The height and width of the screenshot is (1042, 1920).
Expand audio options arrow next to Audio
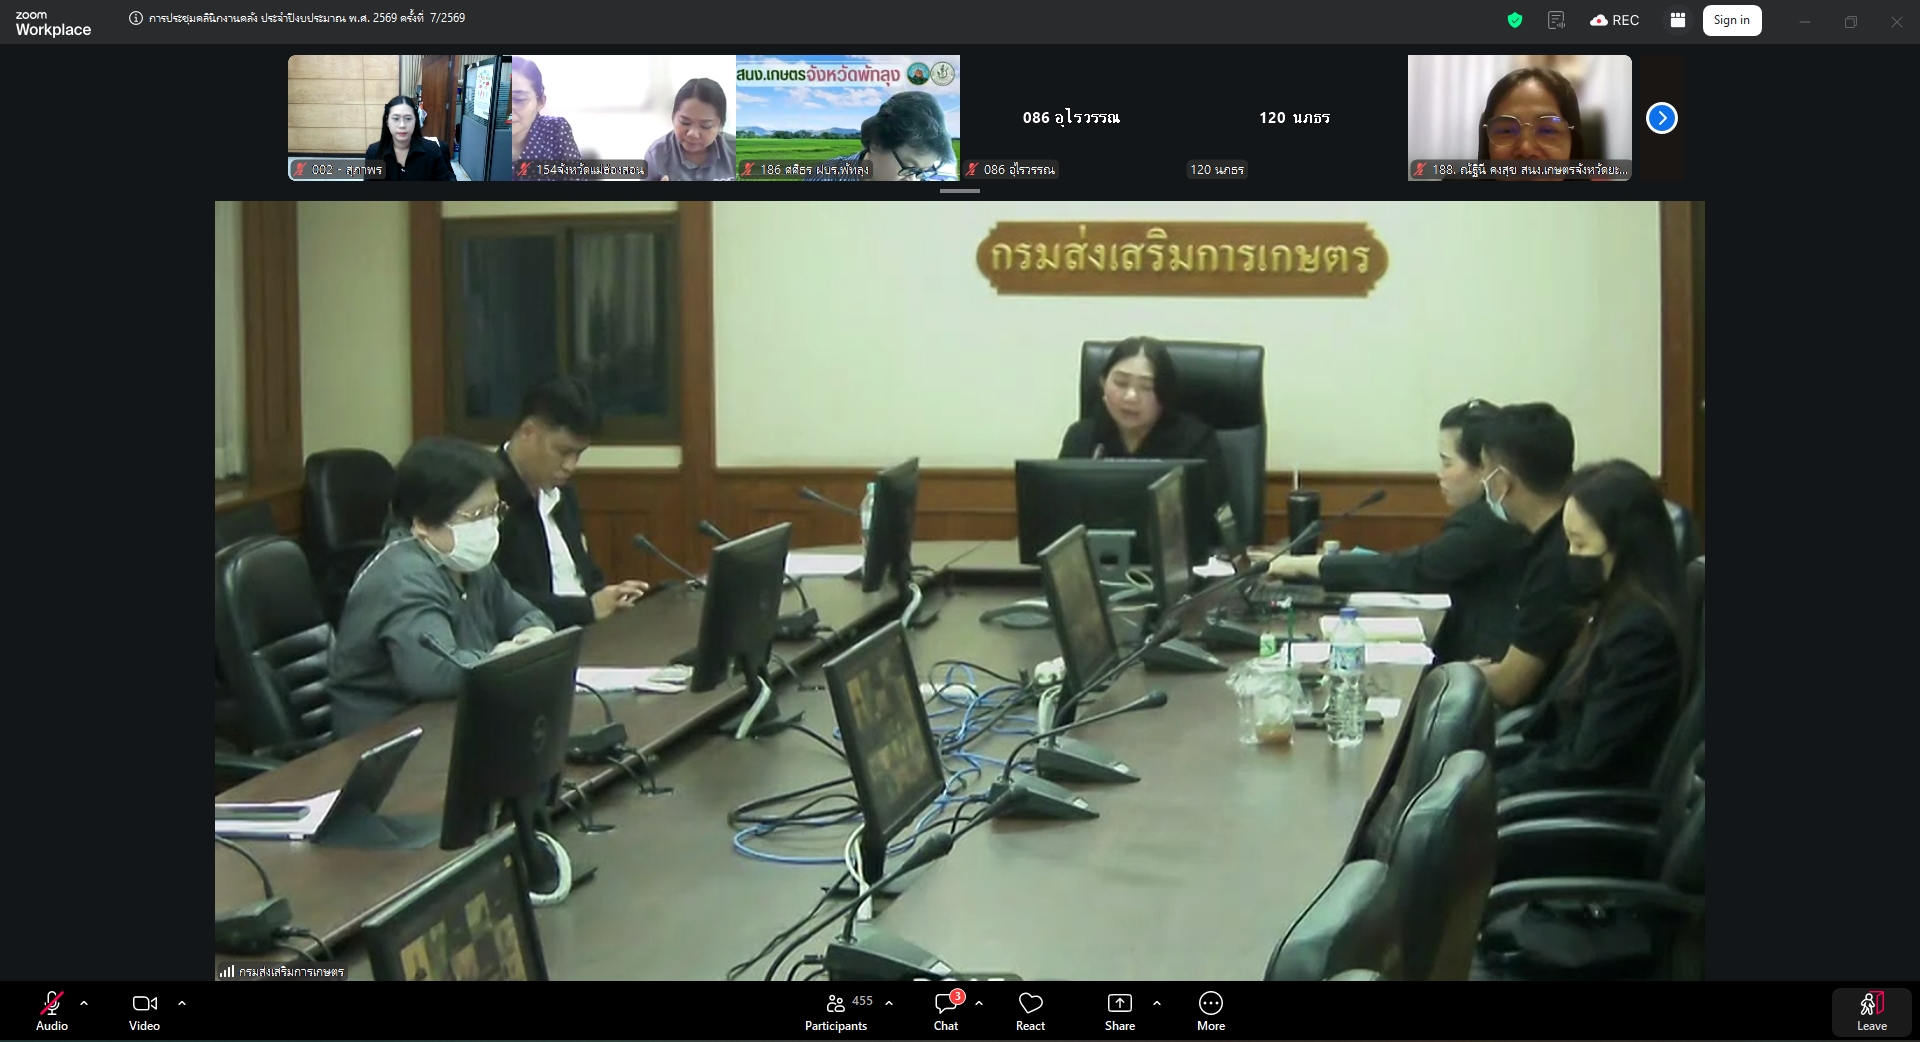84,1003
